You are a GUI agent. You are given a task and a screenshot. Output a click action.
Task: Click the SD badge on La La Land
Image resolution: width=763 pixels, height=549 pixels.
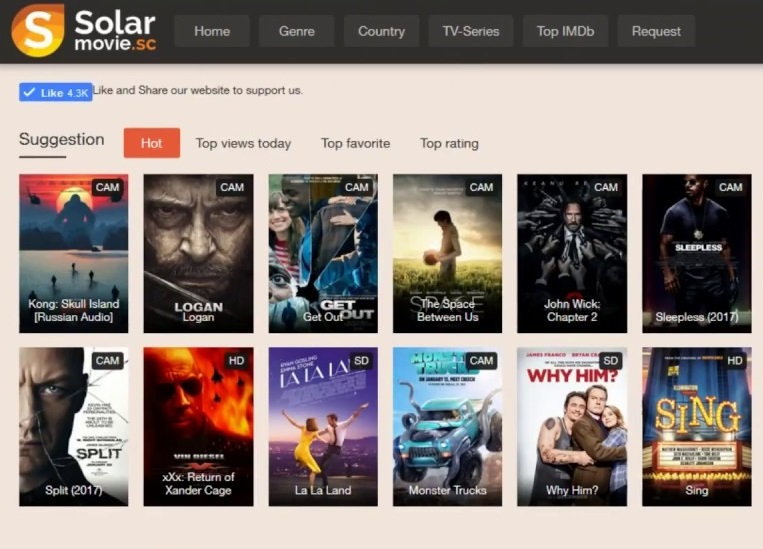pos(362,361)
